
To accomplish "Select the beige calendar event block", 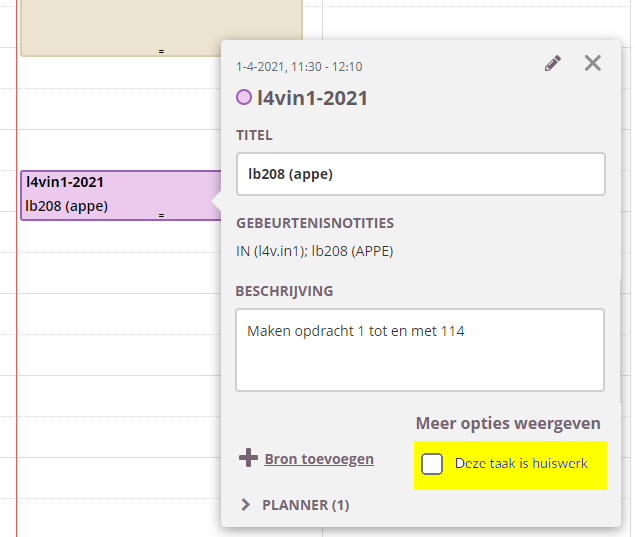I will 160,25.
